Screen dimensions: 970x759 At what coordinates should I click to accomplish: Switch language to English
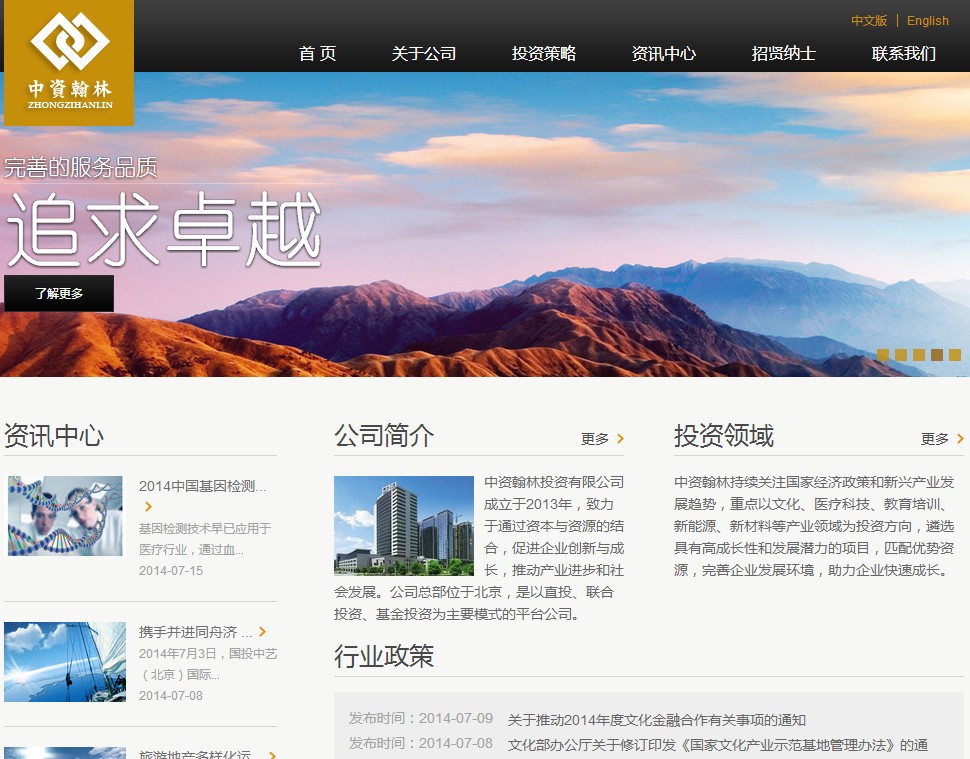click(927, 20)
